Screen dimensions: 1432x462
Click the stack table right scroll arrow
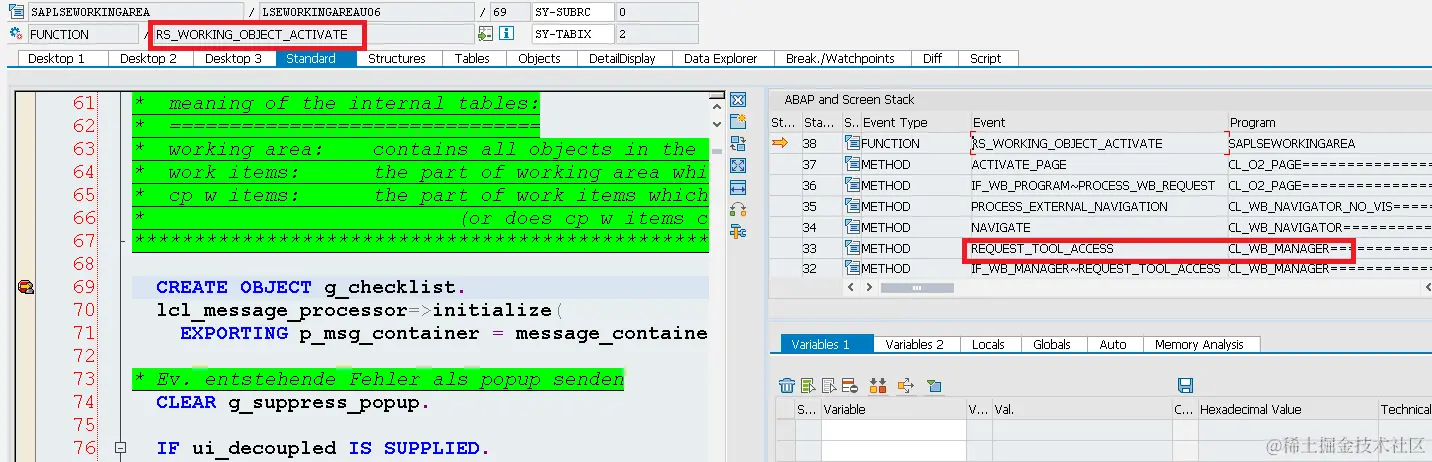(x=867, y=287)
